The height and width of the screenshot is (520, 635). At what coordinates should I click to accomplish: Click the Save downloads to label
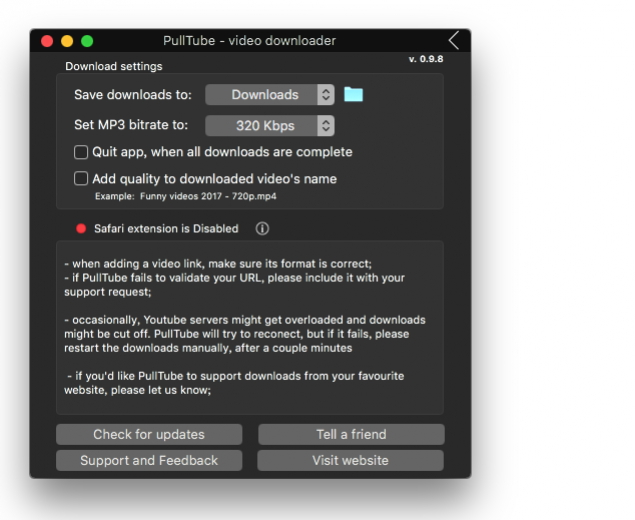[x=133, y=95]
